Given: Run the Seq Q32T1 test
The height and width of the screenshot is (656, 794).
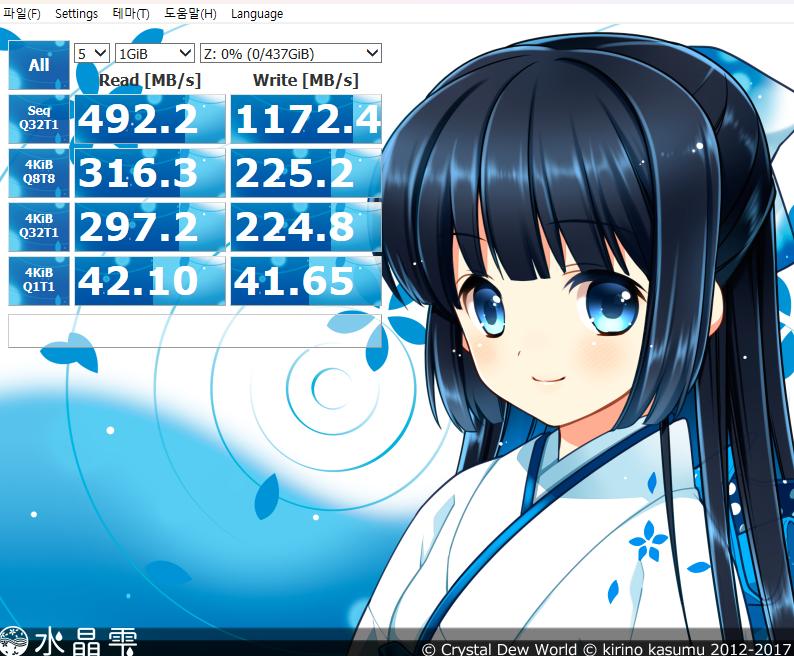Looking at the screenshot, I should [x=39, y=119].
